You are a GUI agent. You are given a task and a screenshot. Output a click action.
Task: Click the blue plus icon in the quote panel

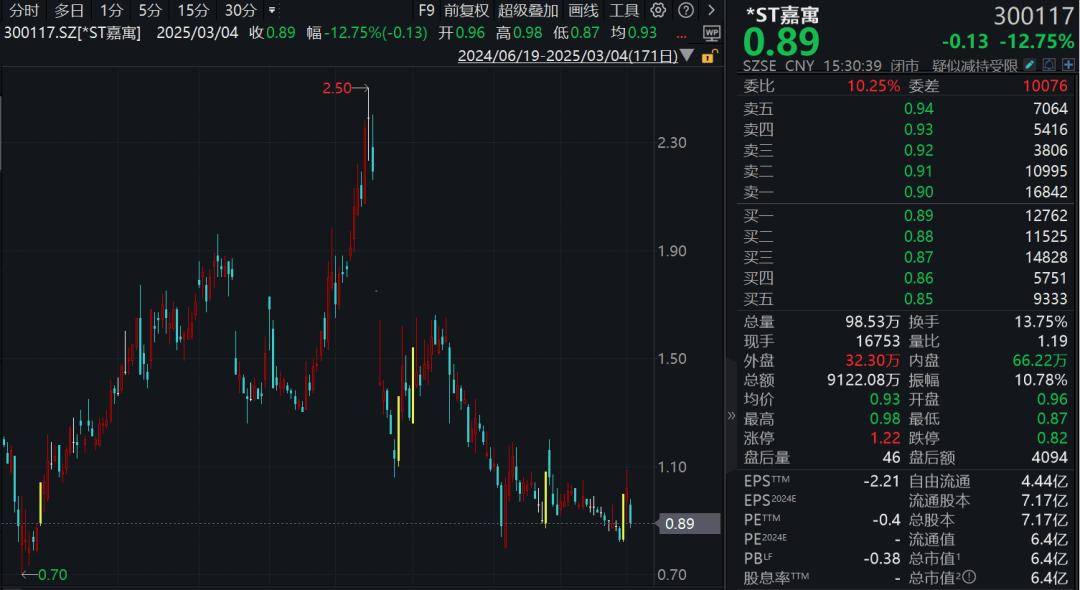tap(1069, 64)
